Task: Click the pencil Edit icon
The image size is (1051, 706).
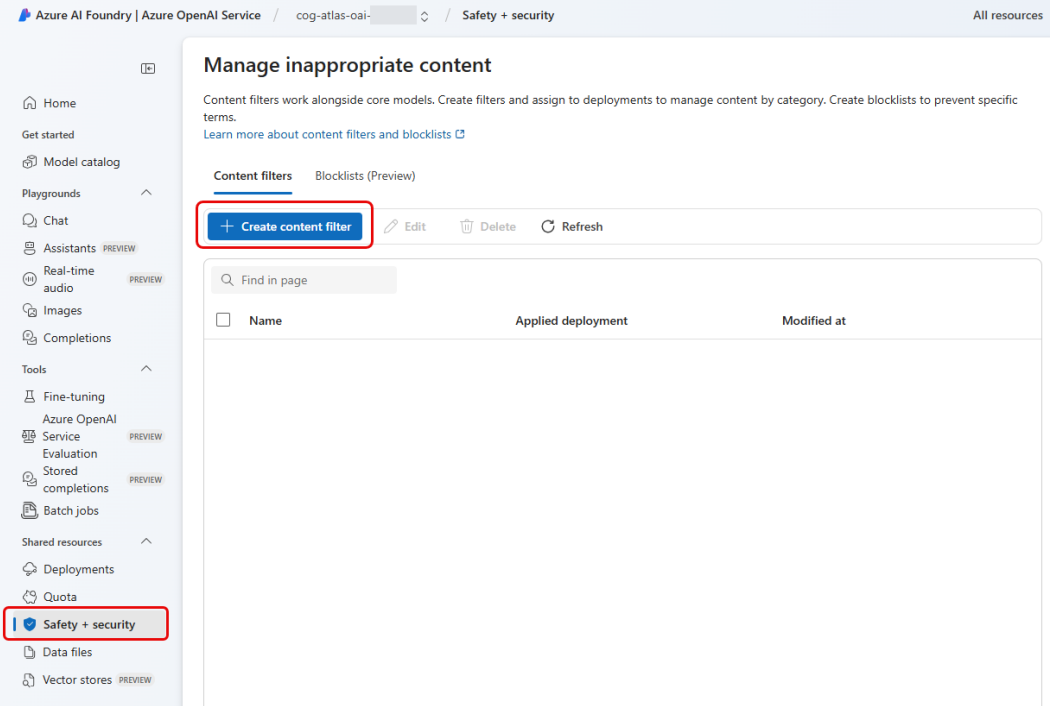Action: [x=391, y=227]
